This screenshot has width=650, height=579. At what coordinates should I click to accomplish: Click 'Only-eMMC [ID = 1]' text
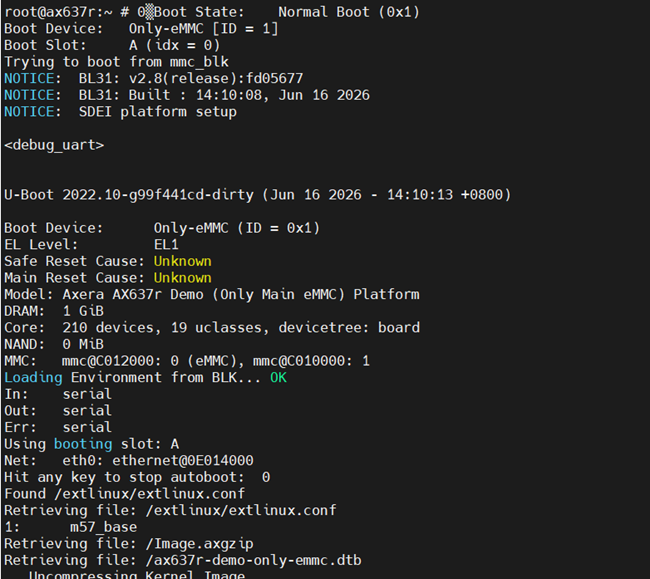click(x=203, y=29)
